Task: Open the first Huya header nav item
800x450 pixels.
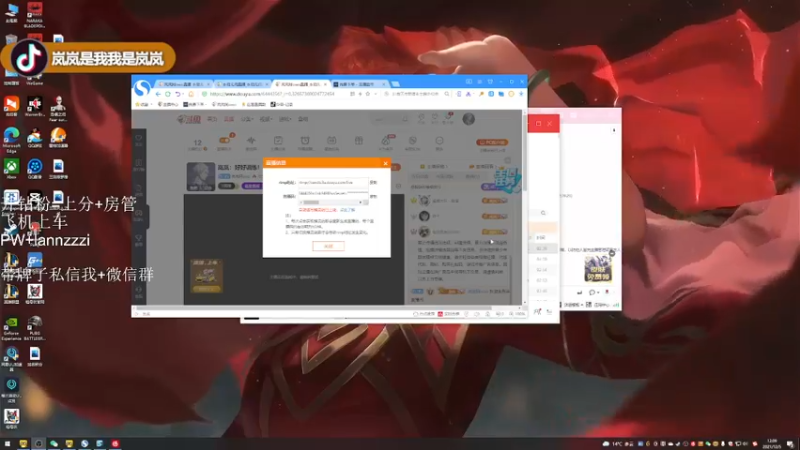Action: (212, 119)
